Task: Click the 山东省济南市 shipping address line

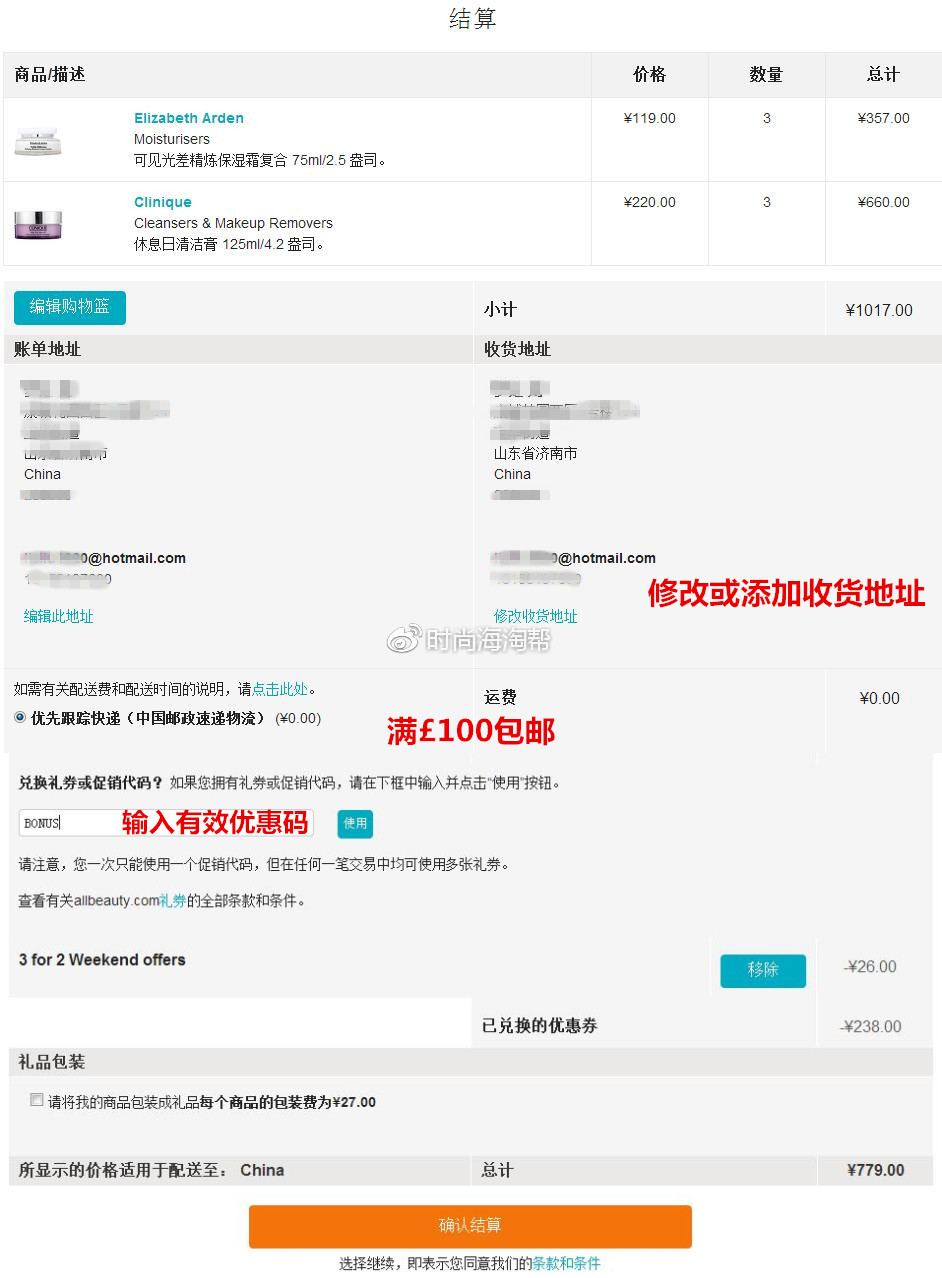Action: (535, 453)
